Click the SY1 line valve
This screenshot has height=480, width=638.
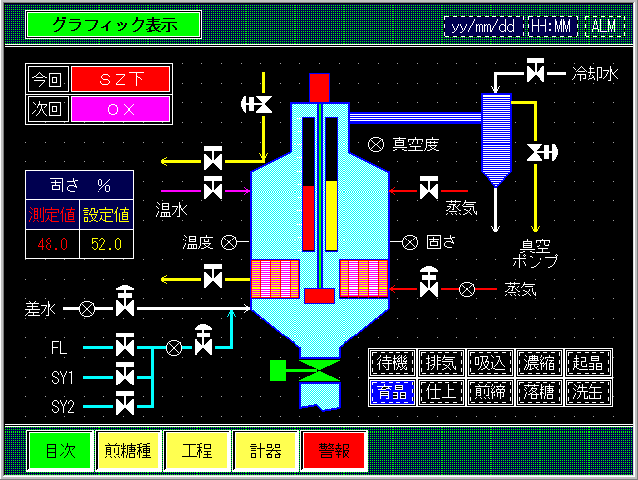click(126, 376)
